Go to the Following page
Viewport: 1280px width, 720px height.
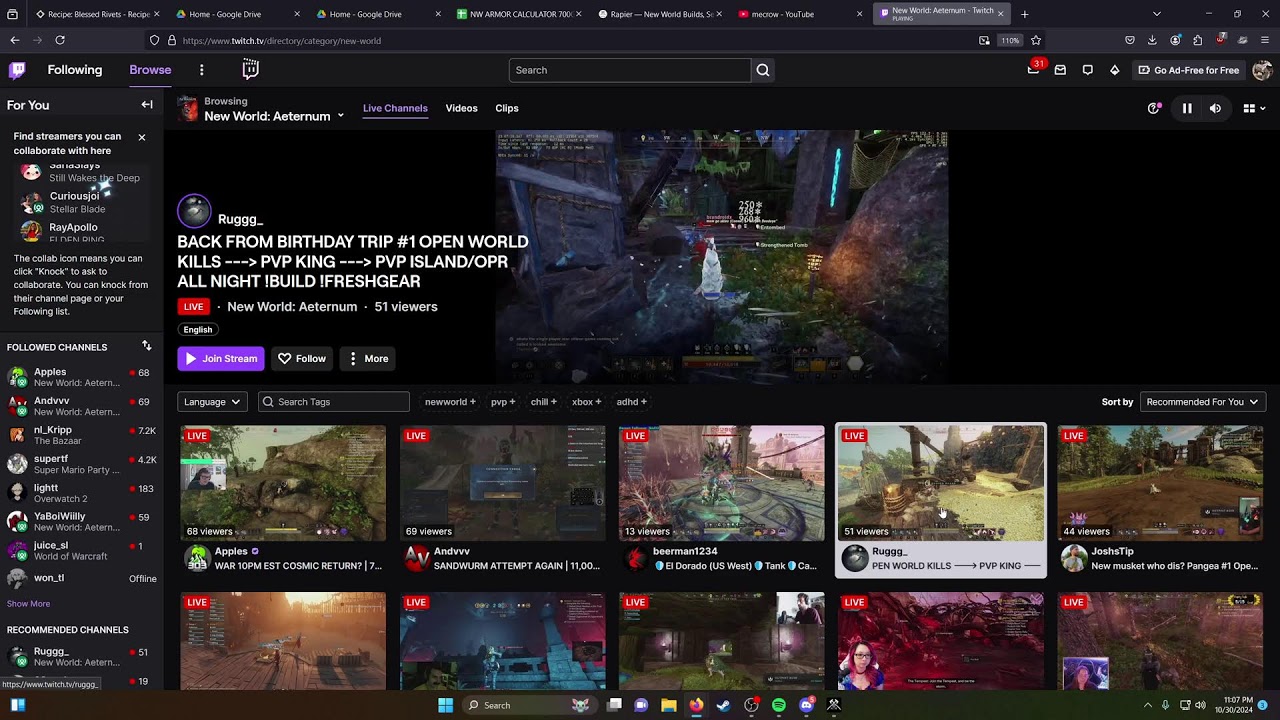pyautogui.click(x=75, y=70)
